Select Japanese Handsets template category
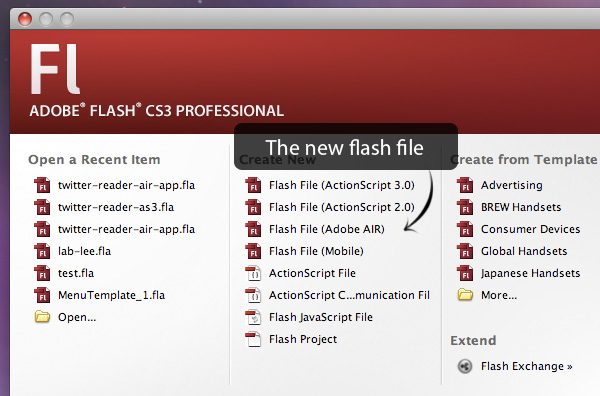Screen dimensions: 600x396 pyautogui.click(x=530, y=273)
